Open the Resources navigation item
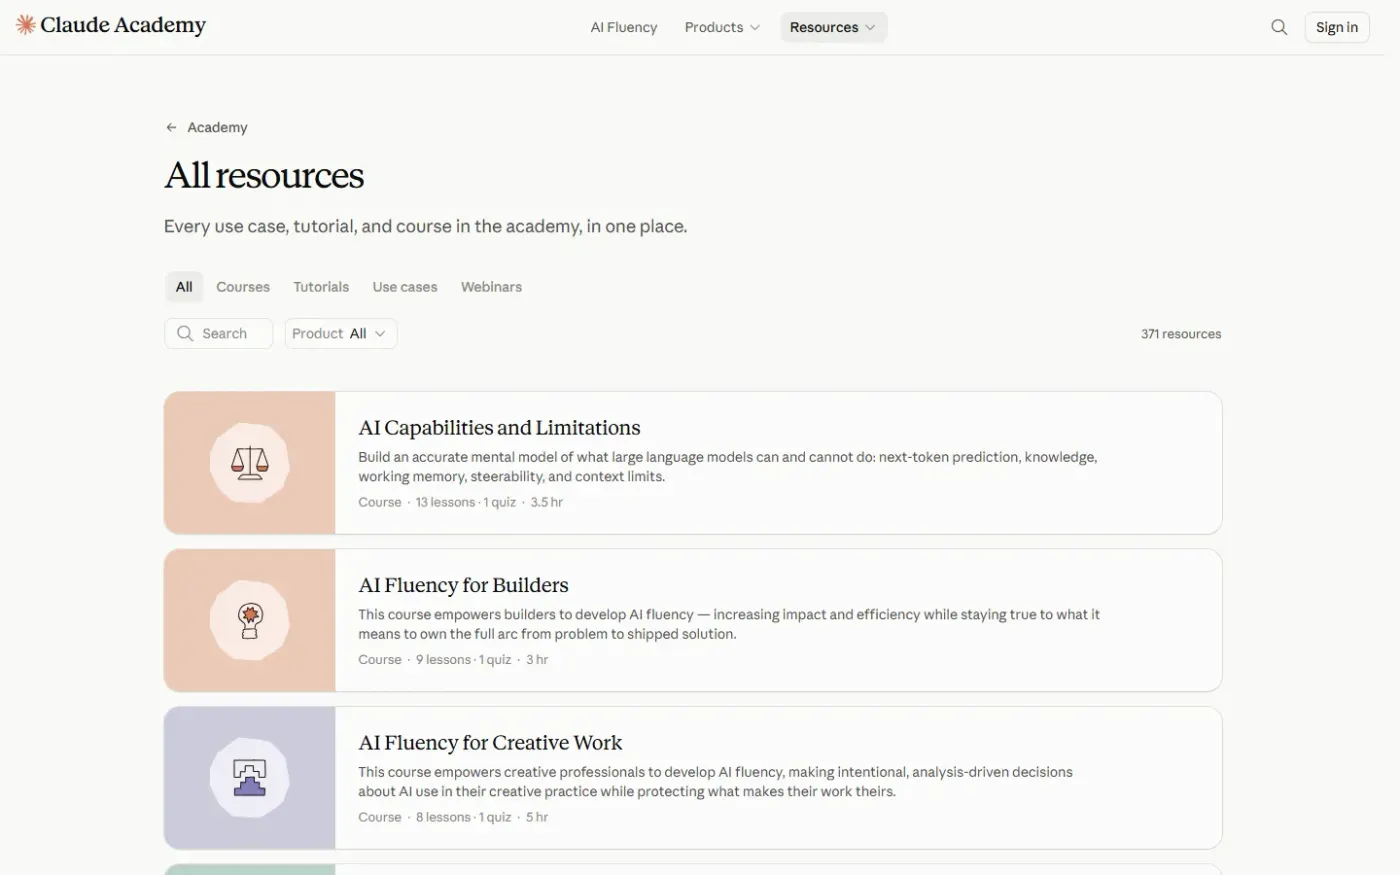 pos(834,27)
